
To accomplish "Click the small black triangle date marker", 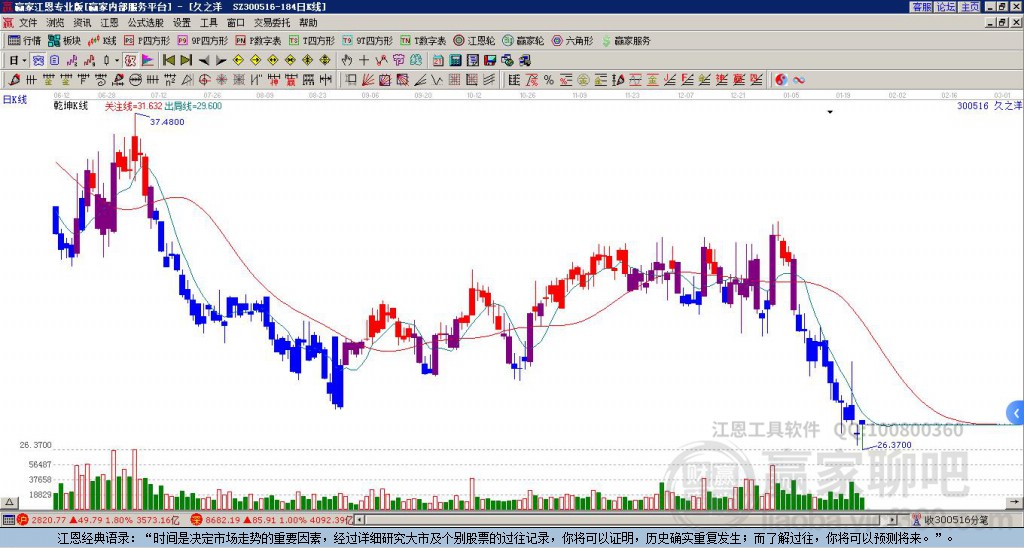I will point(830,112).
